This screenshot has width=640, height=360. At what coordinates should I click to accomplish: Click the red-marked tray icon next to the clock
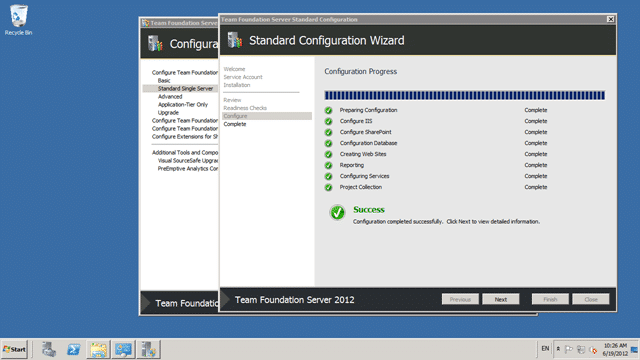tap(593, 350)
